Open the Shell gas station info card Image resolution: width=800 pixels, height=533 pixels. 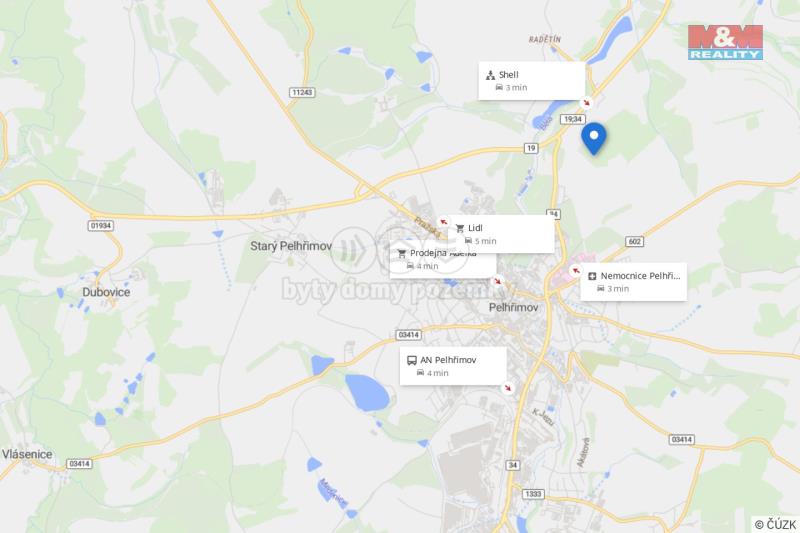(x=532, y=81)
